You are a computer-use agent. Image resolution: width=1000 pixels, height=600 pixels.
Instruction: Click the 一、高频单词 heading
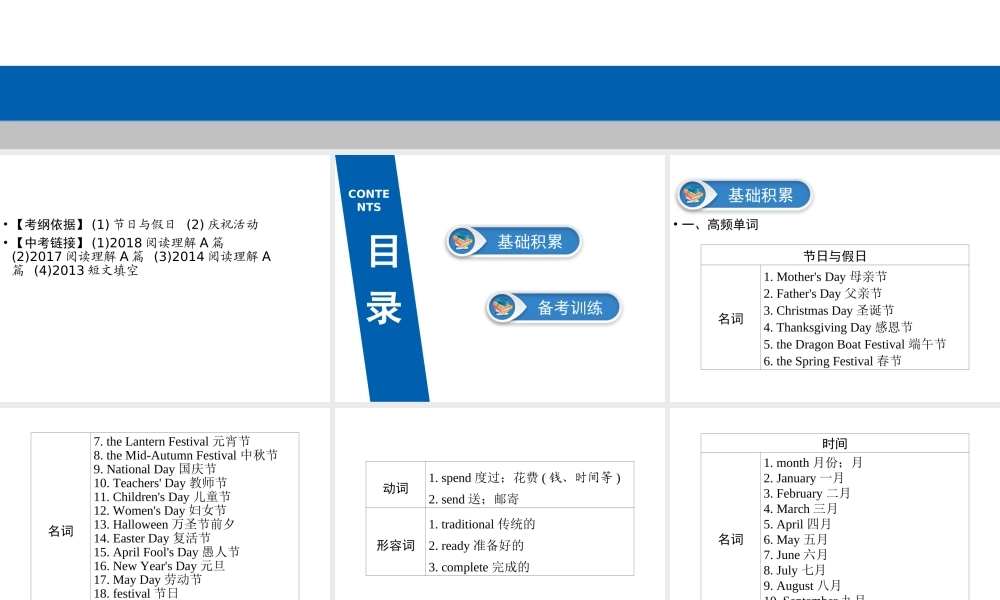pyautogui.click(x=720, y=224)
